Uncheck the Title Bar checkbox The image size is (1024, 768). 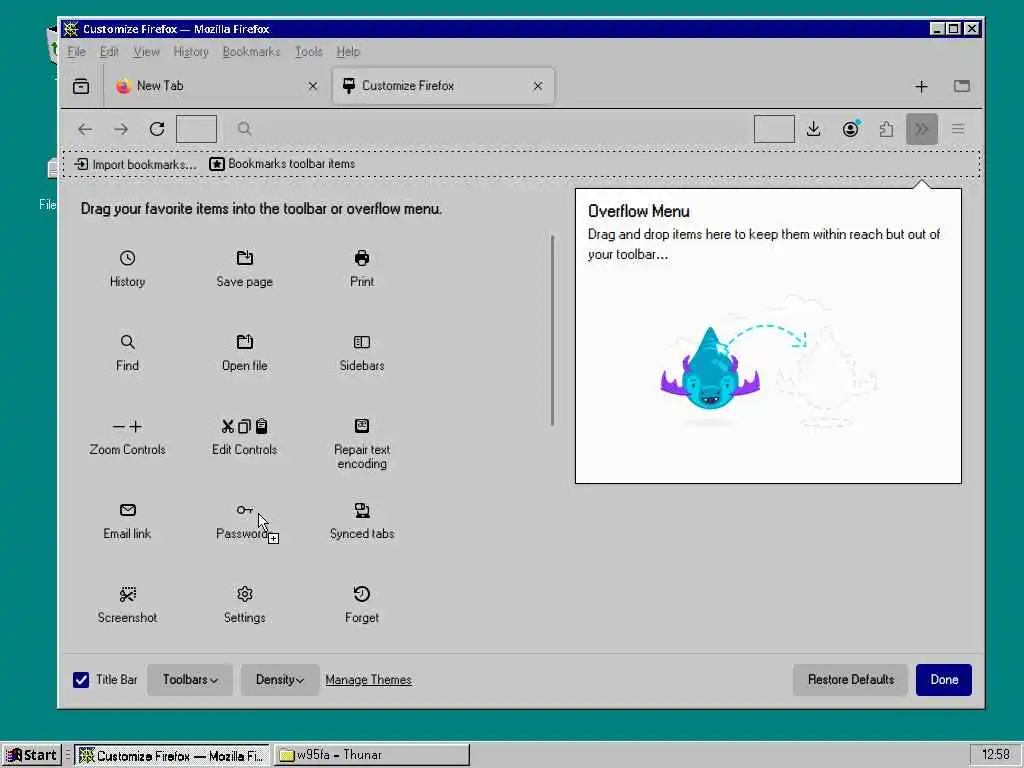point(81,680)
